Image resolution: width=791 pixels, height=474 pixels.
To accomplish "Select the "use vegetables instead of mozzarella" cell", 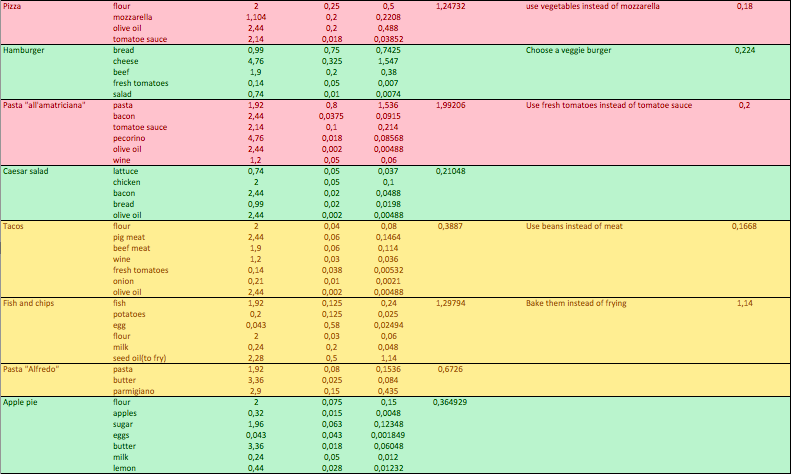I will click(x=593, y=6).
